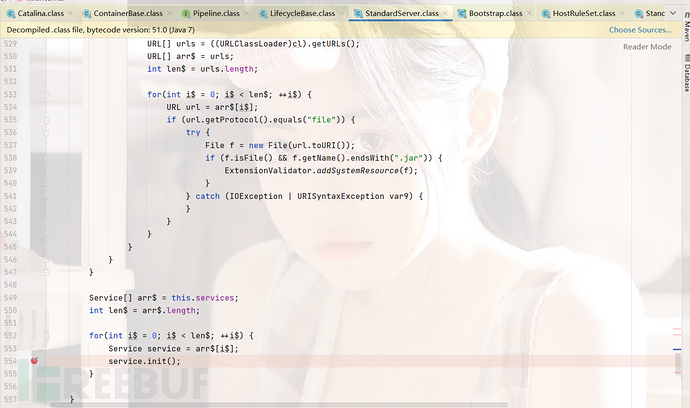Show the hidden tabs dropdown list
Viewport: 690px width, 408px height.
(671, 14)
